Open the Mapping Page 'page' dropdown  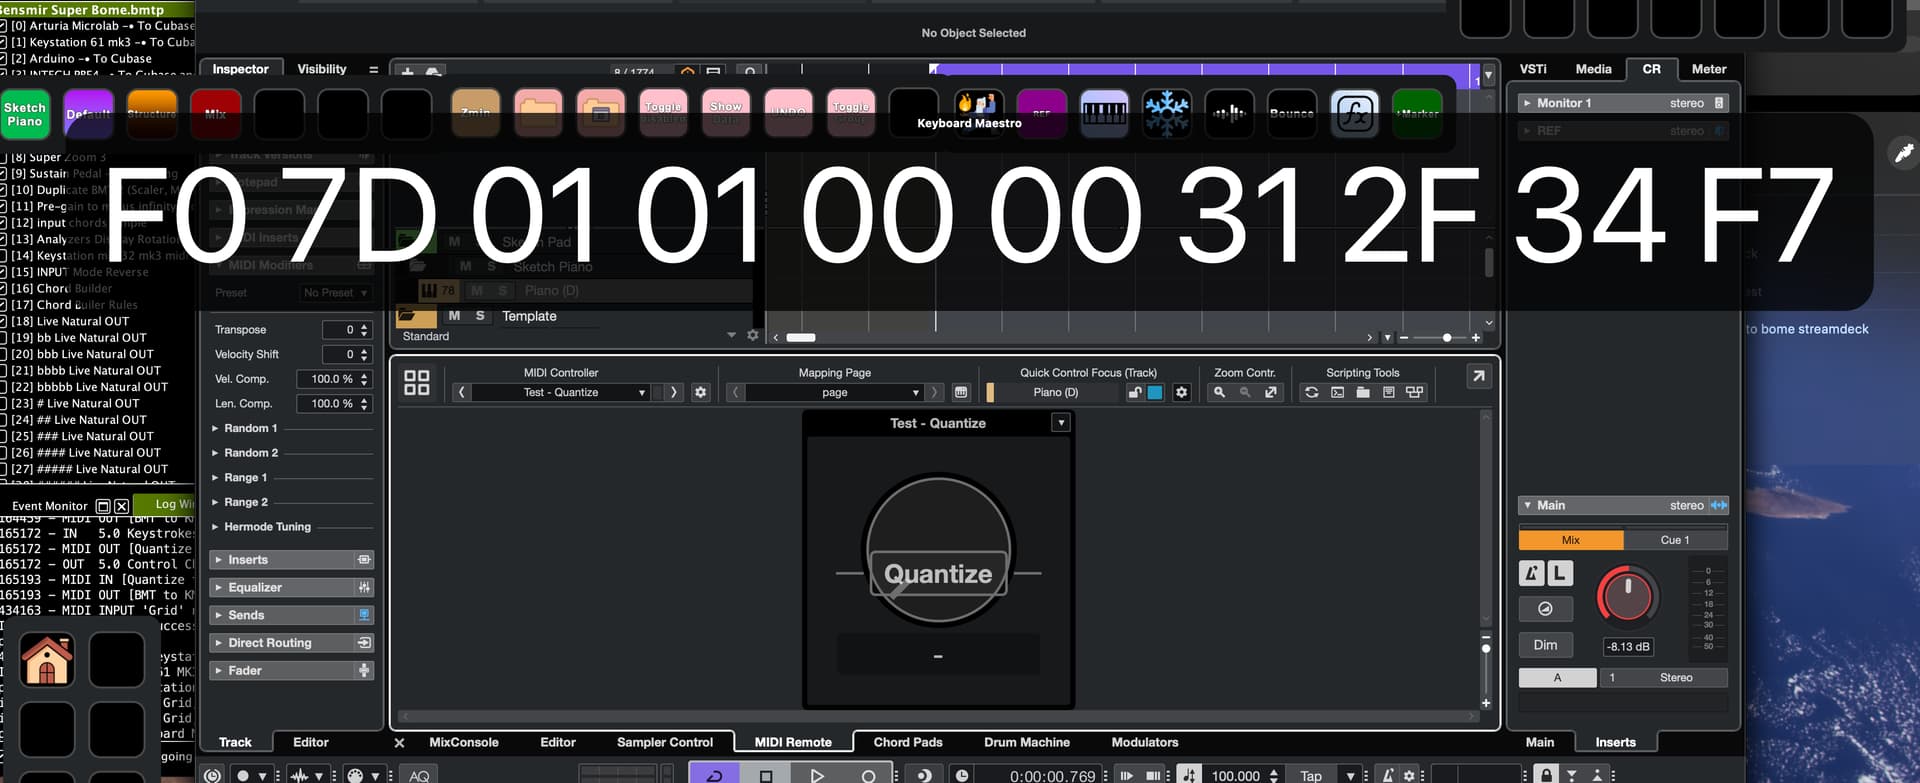(834, 392)
